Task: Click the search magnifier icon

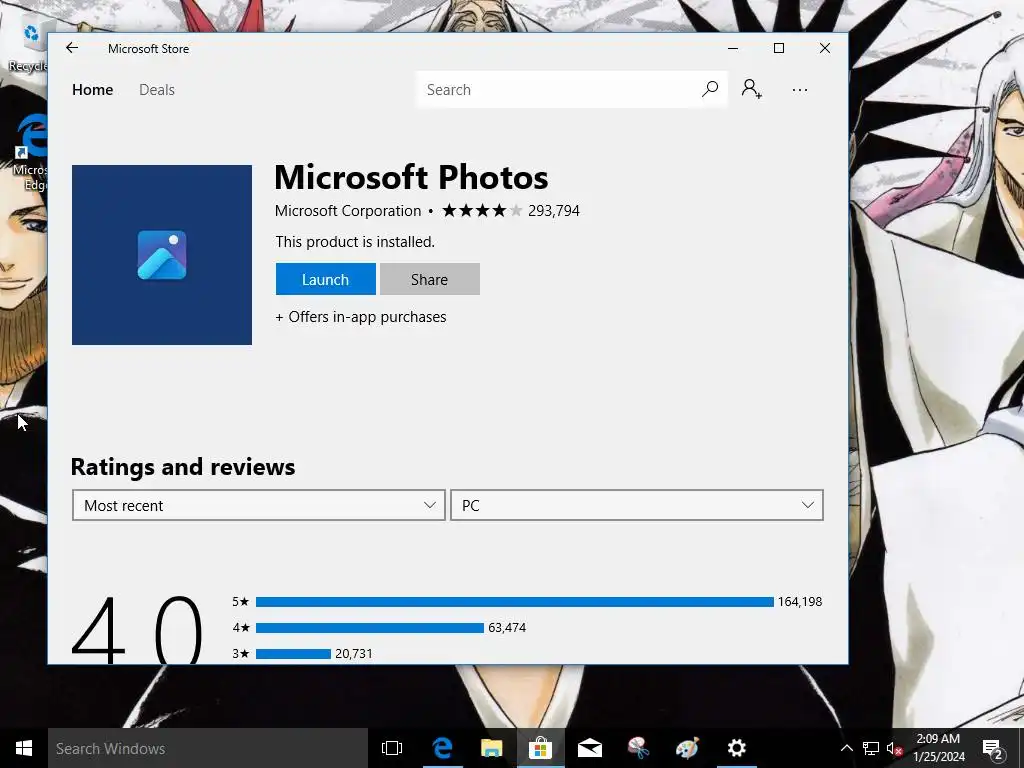Action: click(710, 89)
